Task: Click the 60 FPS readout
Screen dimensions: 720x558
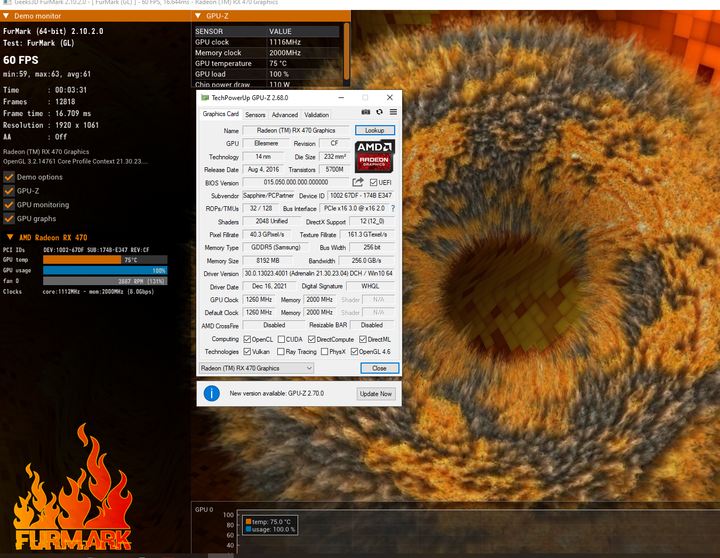Action: 21,60
